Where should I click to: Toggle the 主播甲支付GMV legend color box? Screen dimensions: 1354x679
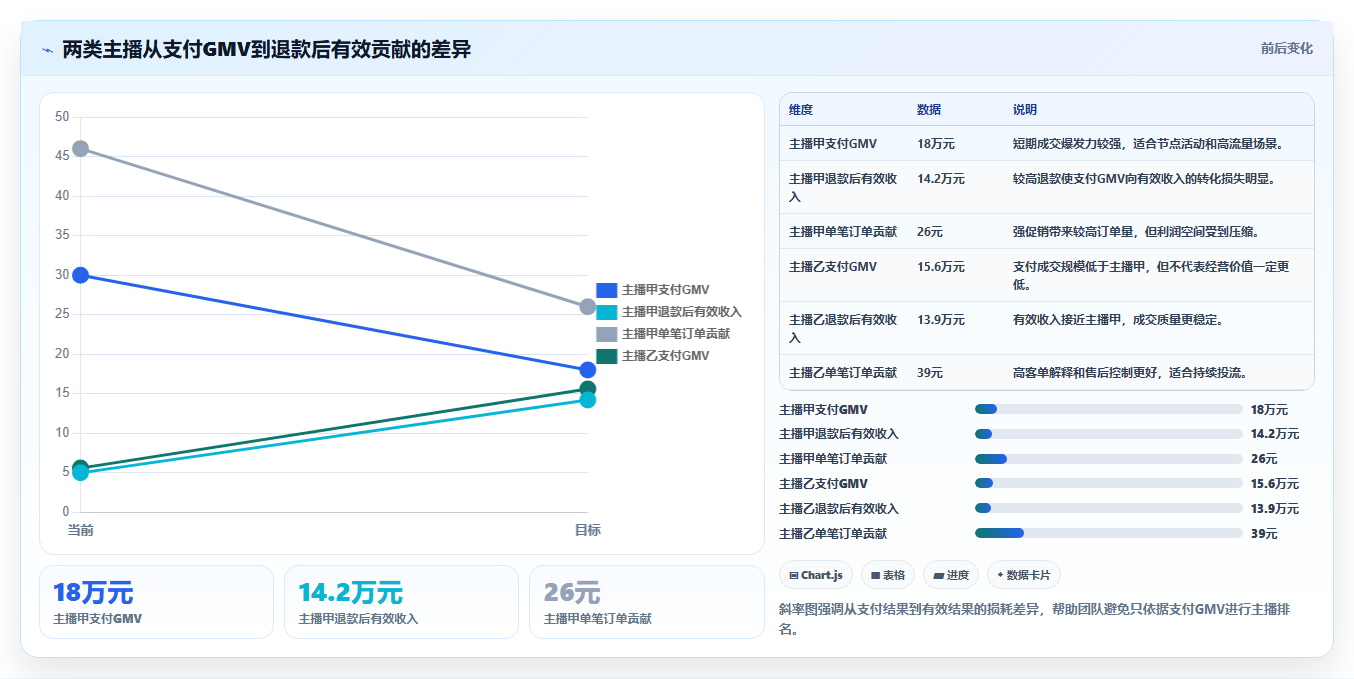click(606, 290)
